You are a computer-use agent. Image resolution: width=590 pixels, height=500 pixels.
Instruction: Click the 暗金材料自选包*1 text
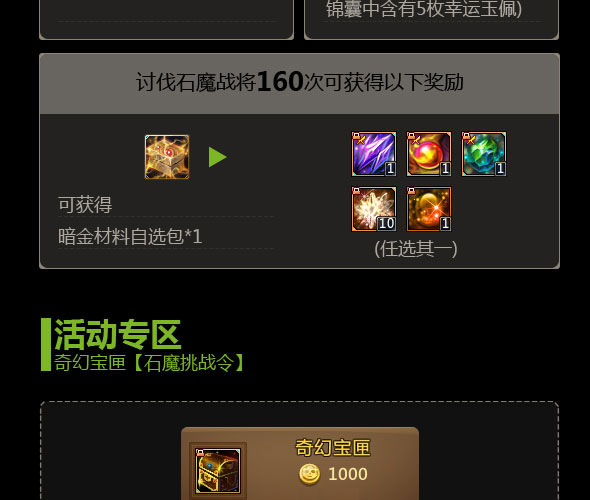[x=130, y=237]
